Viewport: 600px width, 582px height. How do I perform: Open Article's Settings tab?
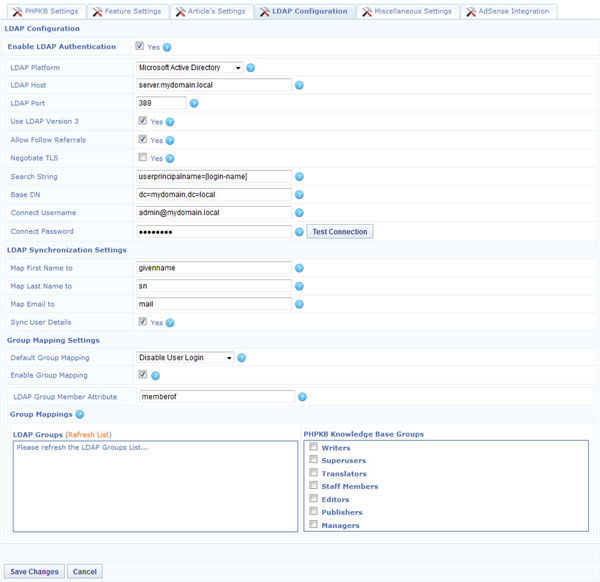211,11
